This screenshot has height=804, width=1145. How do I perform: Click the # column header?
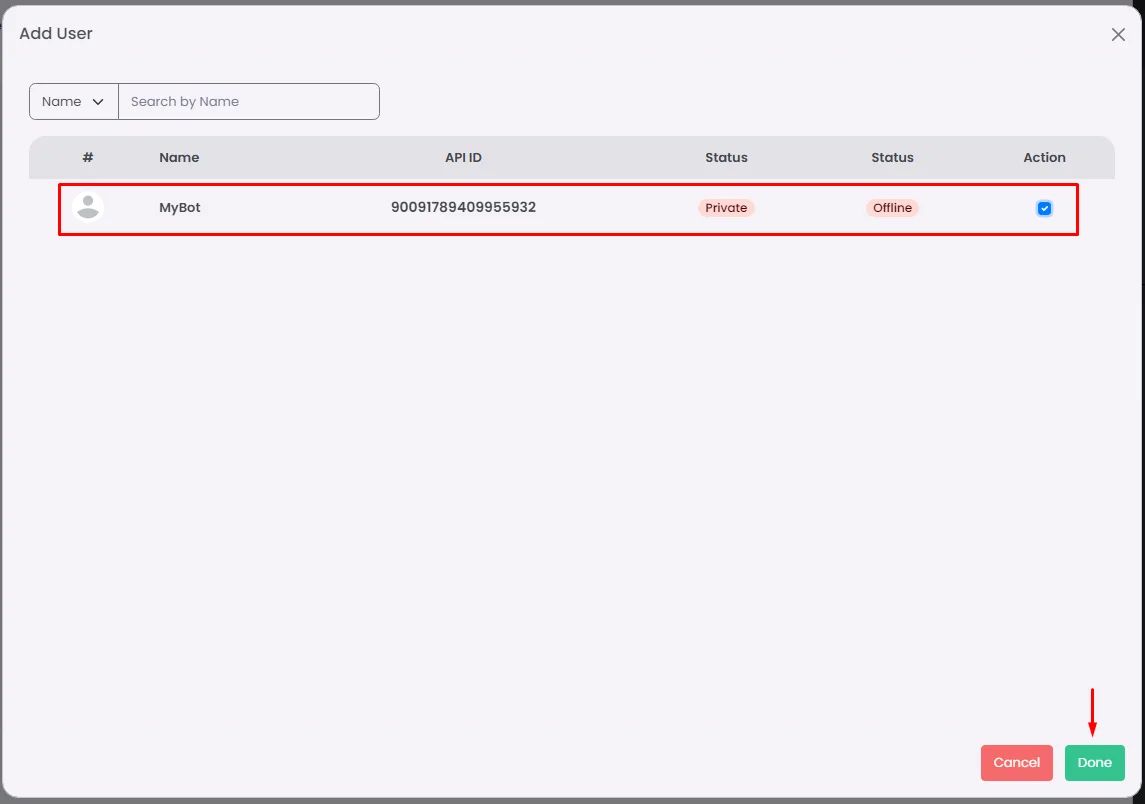coord(88,157)
